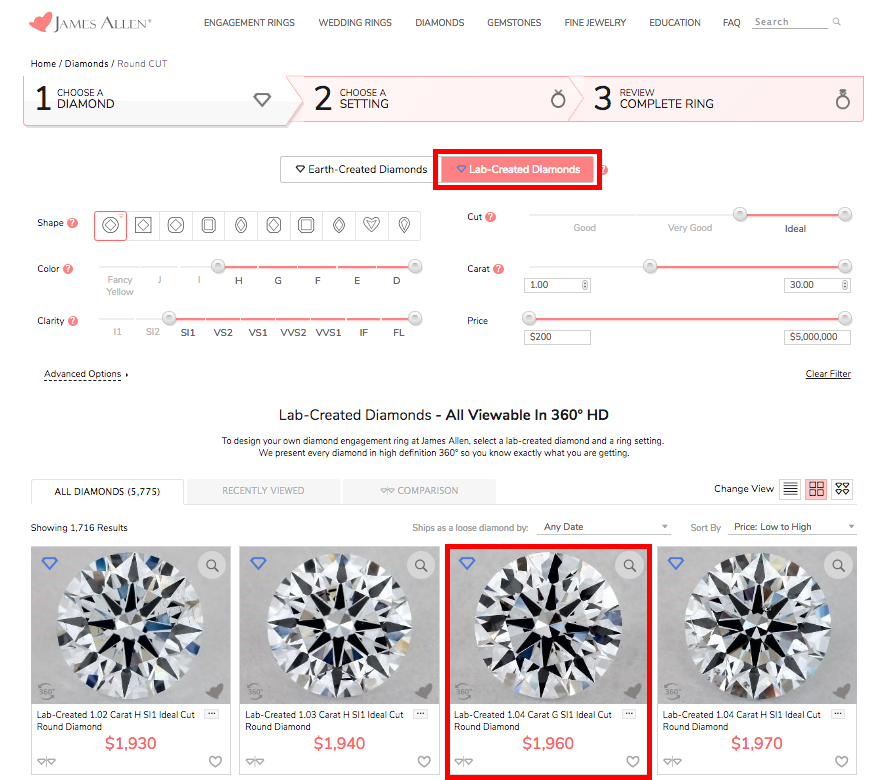Open more options on 1.04 Carat H card
The image size is (887, 780).
click(838, 714)
